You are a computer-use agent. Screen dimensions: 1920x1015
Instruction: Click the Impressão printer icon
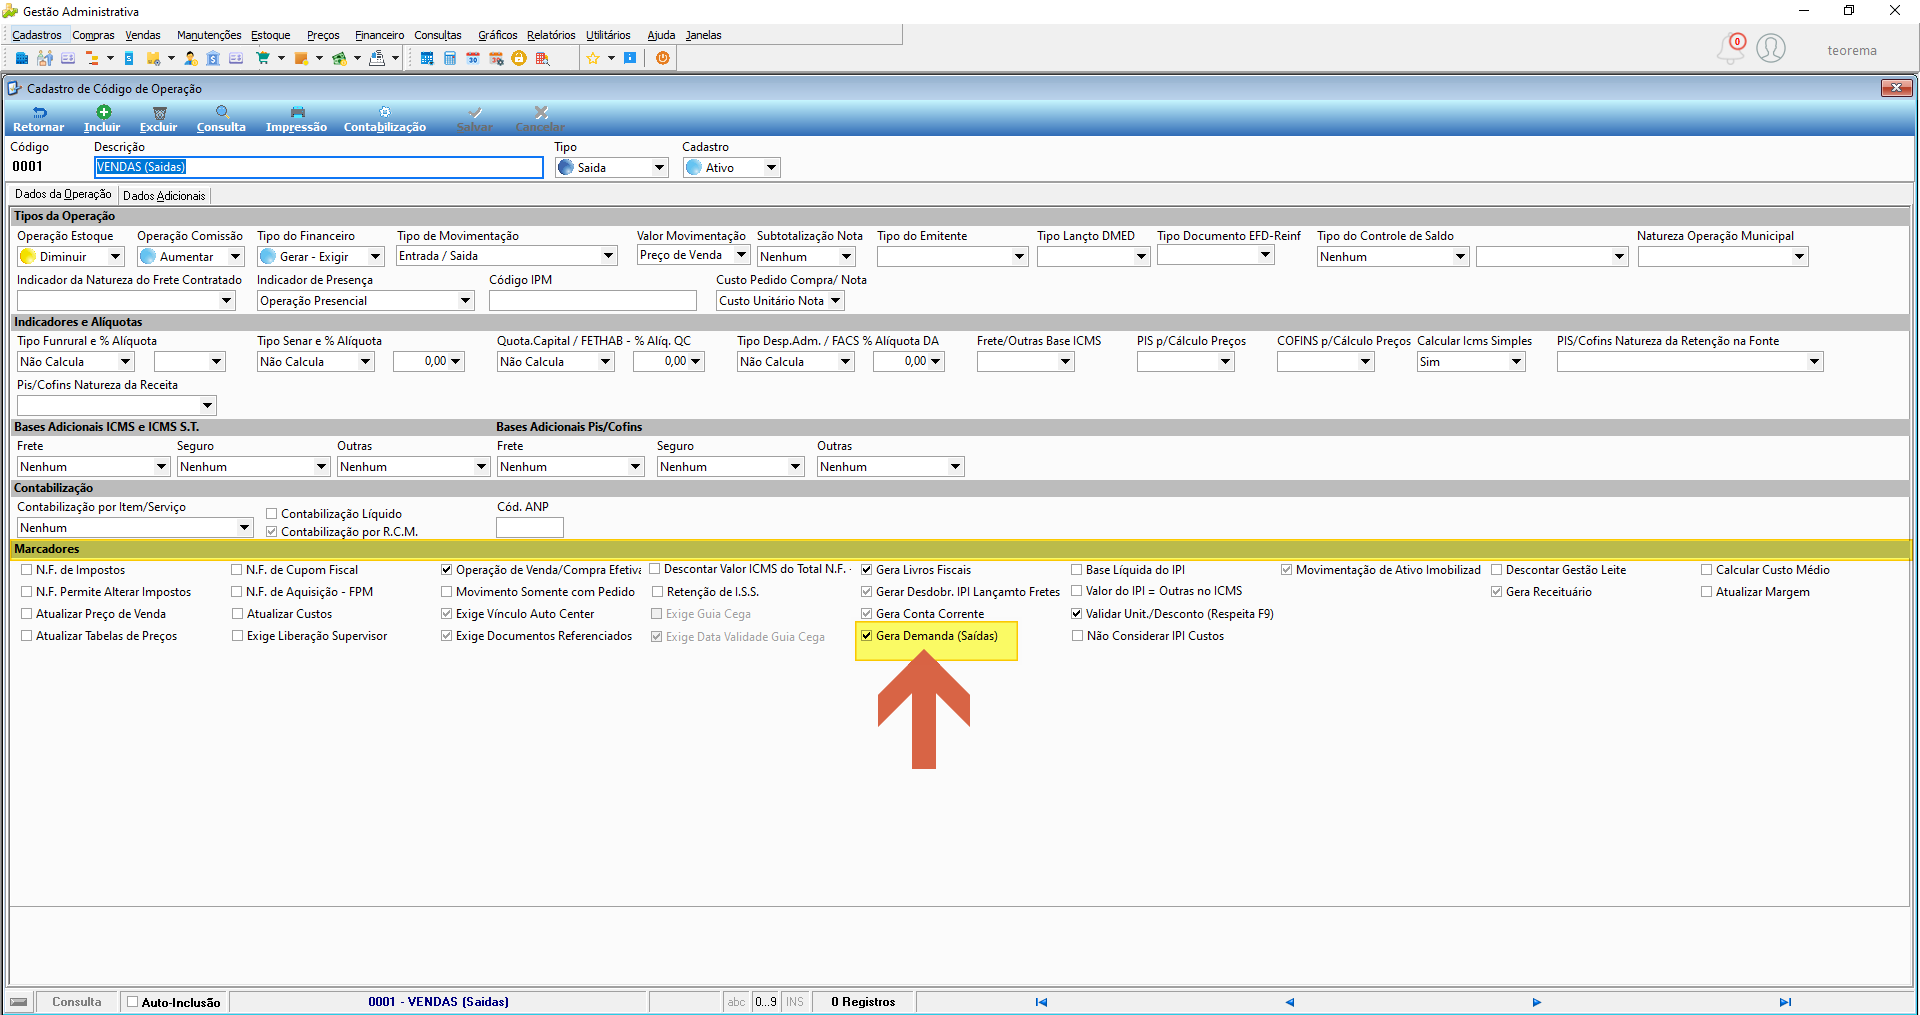point(297,113)
